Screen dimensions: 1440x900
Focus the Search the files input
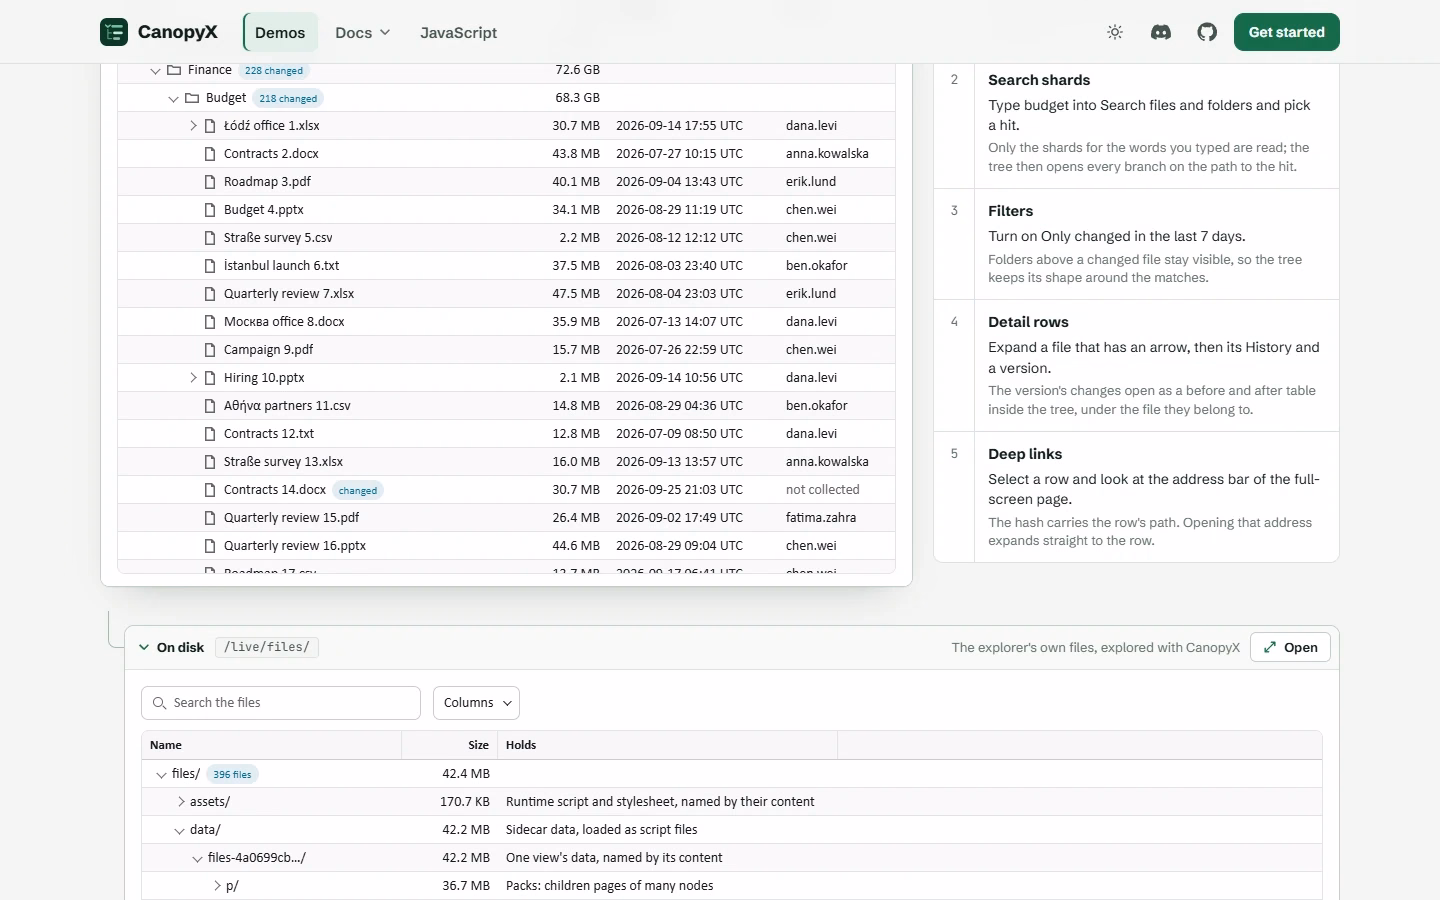[281, 703]
